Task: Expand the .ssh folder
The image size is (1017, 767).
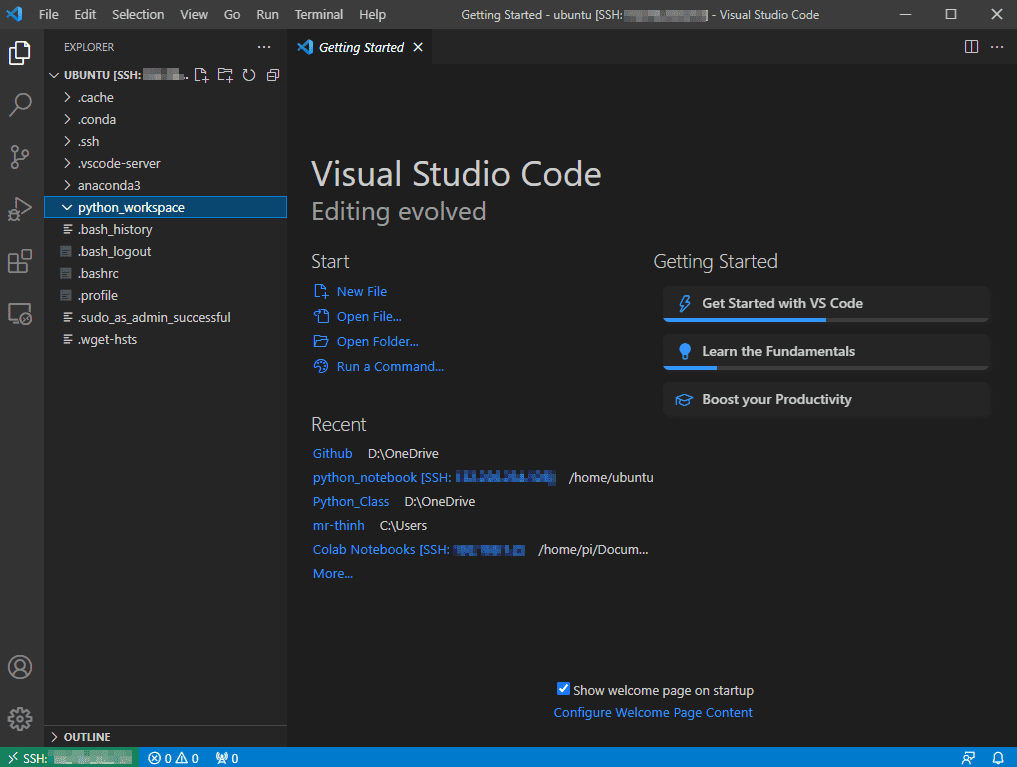Action: [165, 141]
